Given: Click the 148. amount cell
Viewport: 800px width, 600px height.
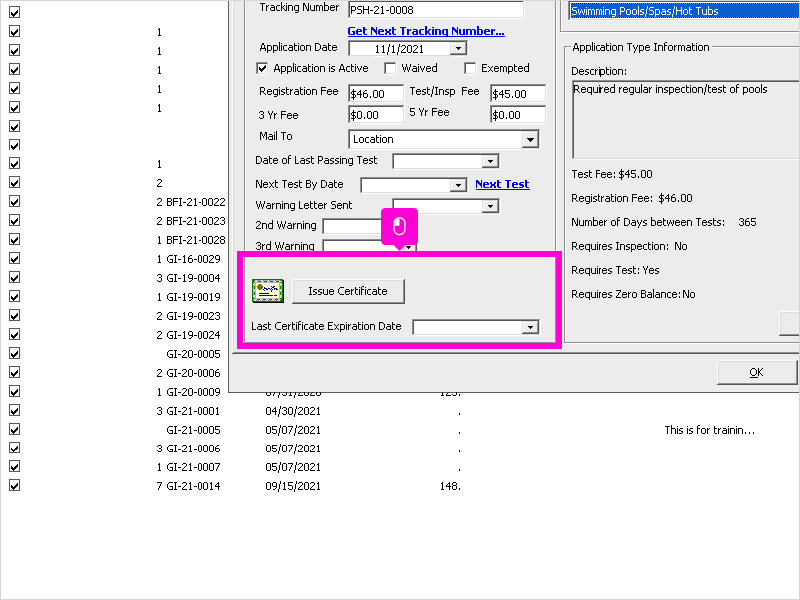Looking at the screenshot, I should (x=450, y=486).
